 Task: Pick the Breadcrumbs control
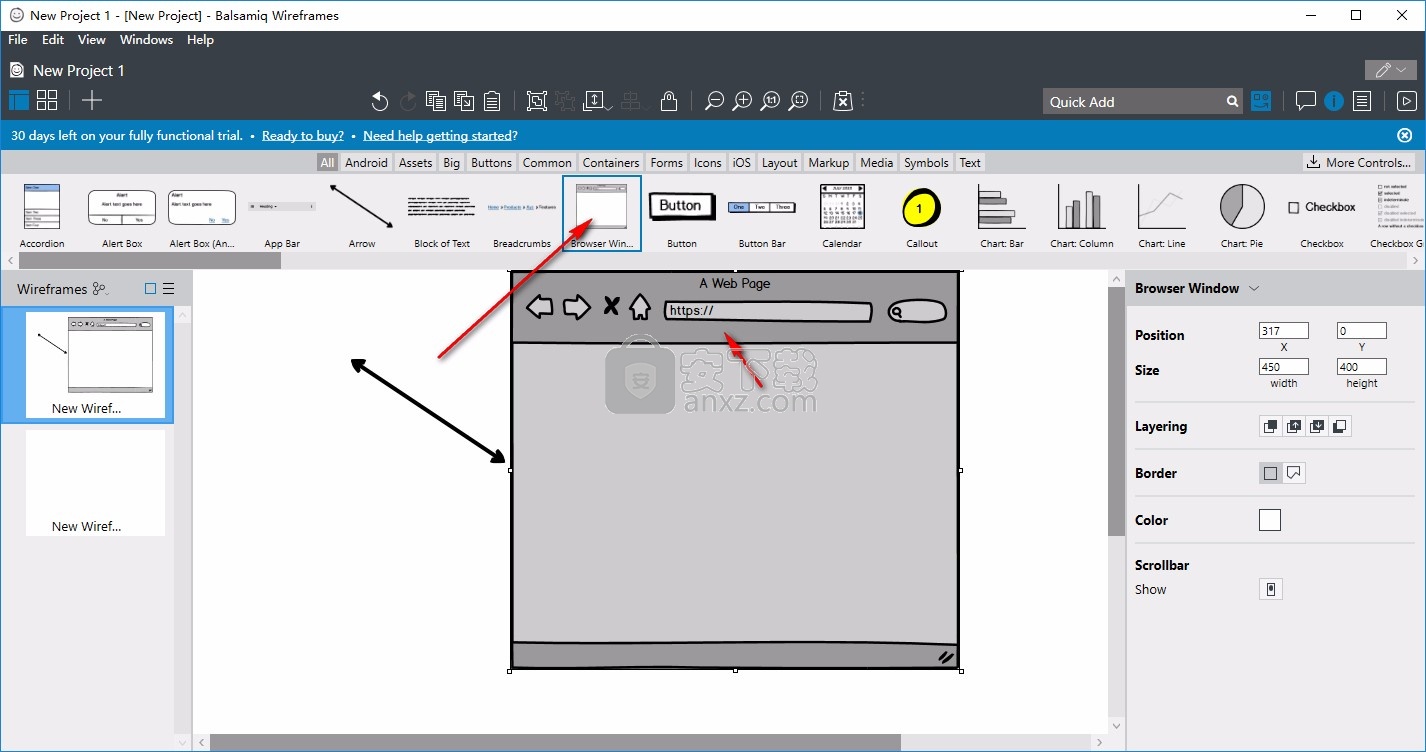point(522,215)
